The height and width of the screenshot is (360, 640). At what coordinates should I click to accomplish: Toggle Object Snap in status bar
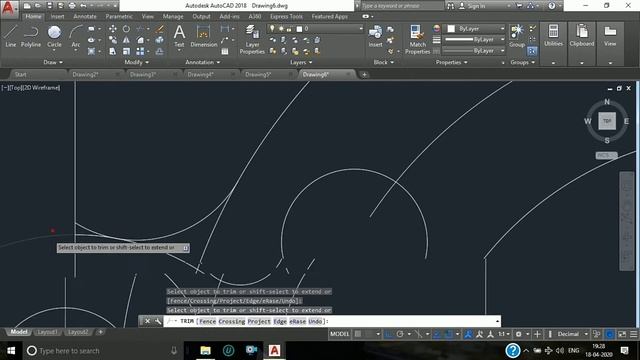(x=449, y=334)
